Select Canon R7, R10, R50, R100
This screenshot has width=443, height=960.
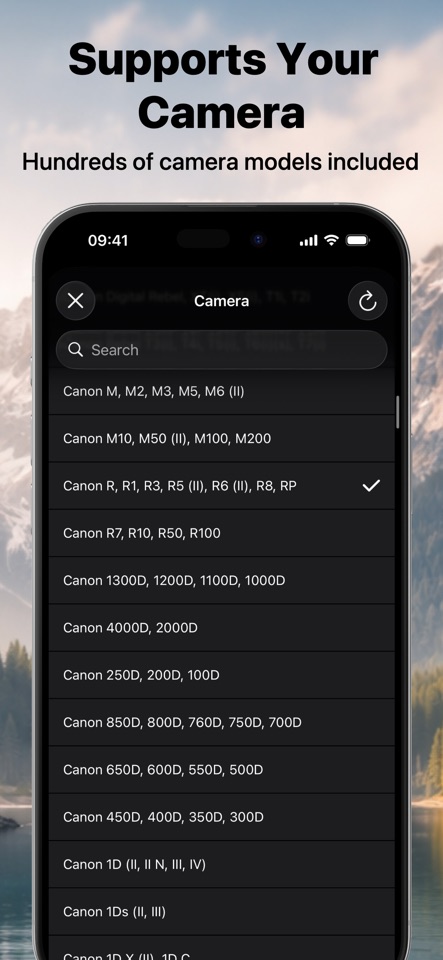(x=222, y=533)
